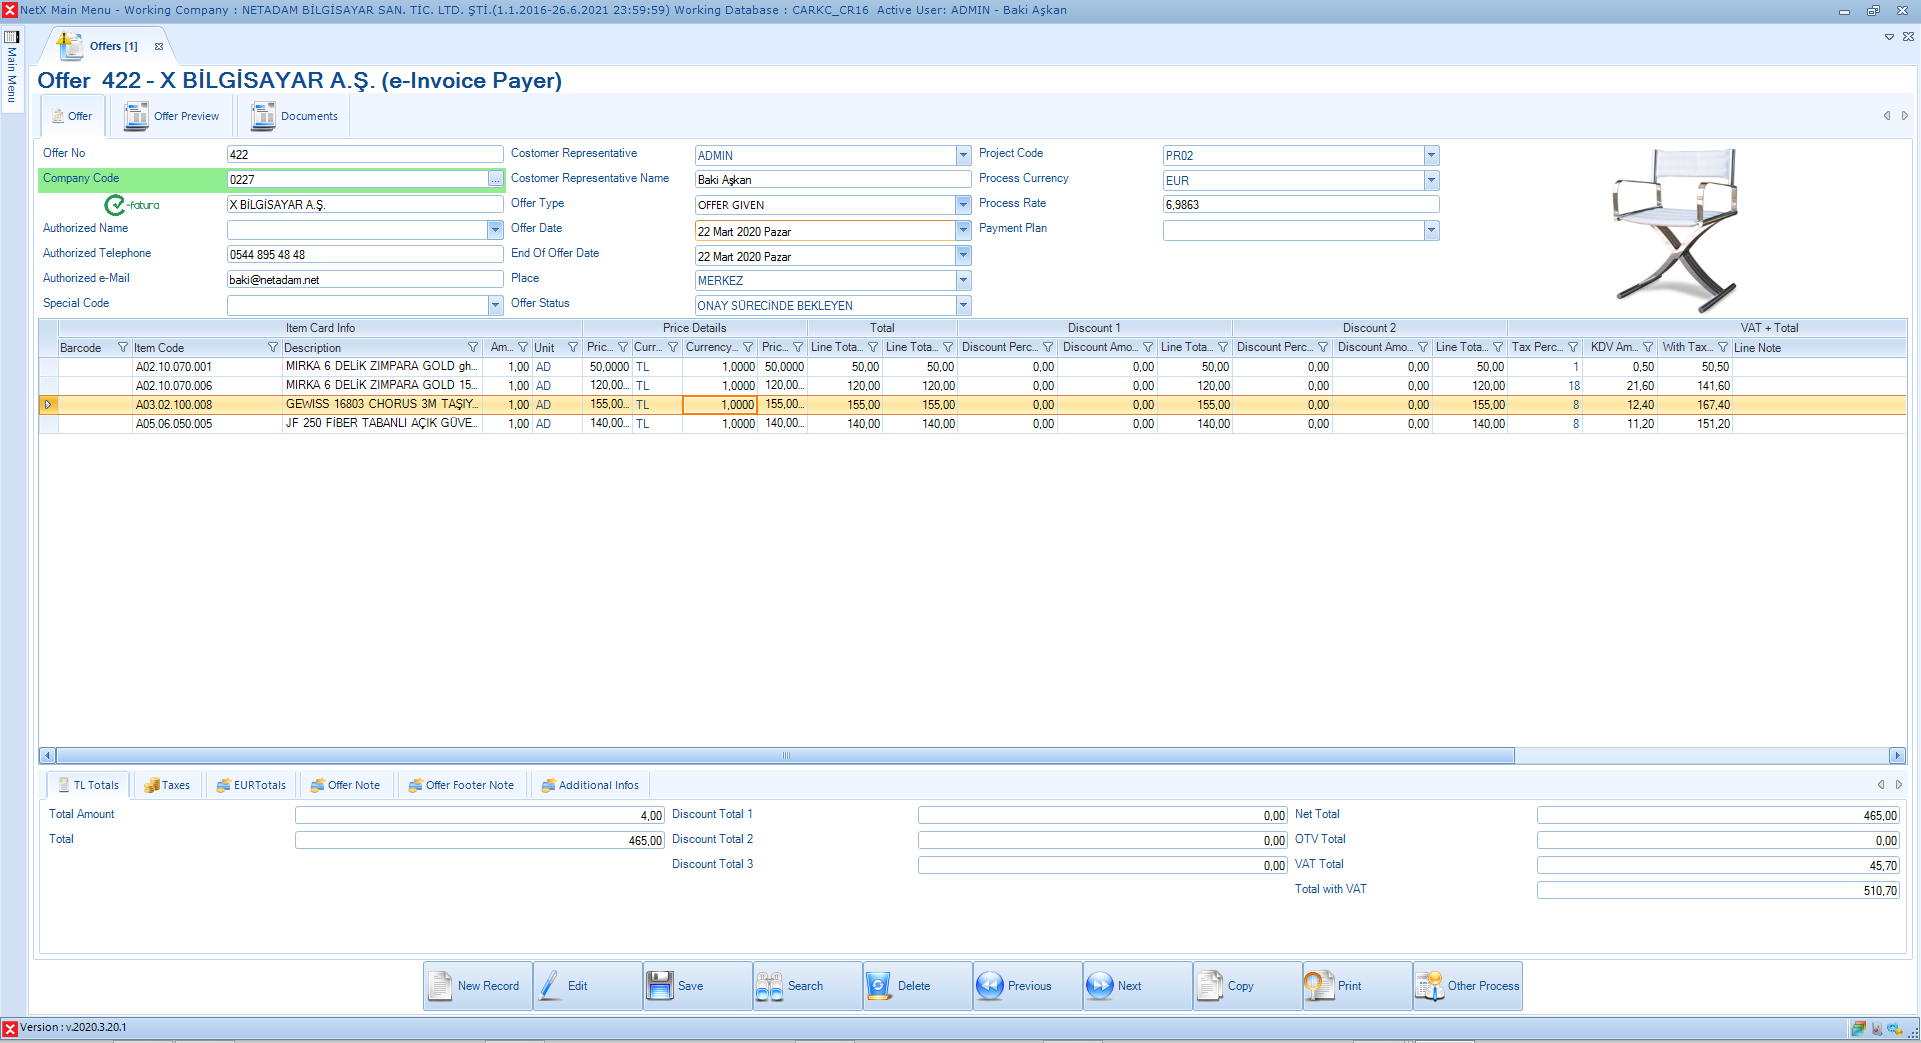The width and height of the screenshot is (1921, 1043).
Task: Expand the Project Code dropdown
Action: click(x=1431, y=155)
